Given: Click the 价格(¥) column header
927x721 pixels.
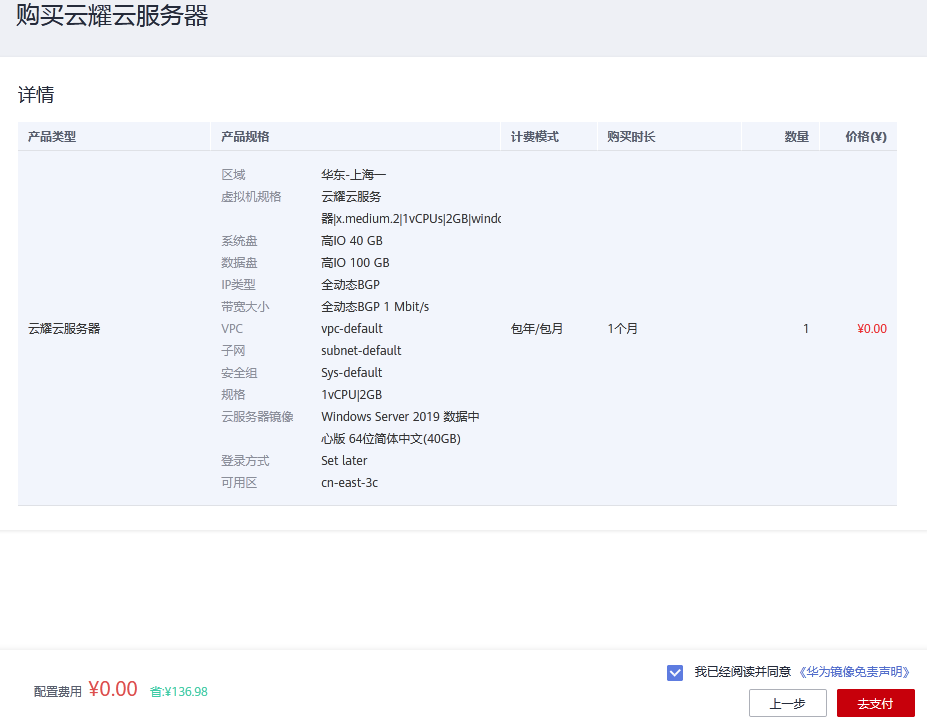Looking at the screenshot, I should (865, 137).
